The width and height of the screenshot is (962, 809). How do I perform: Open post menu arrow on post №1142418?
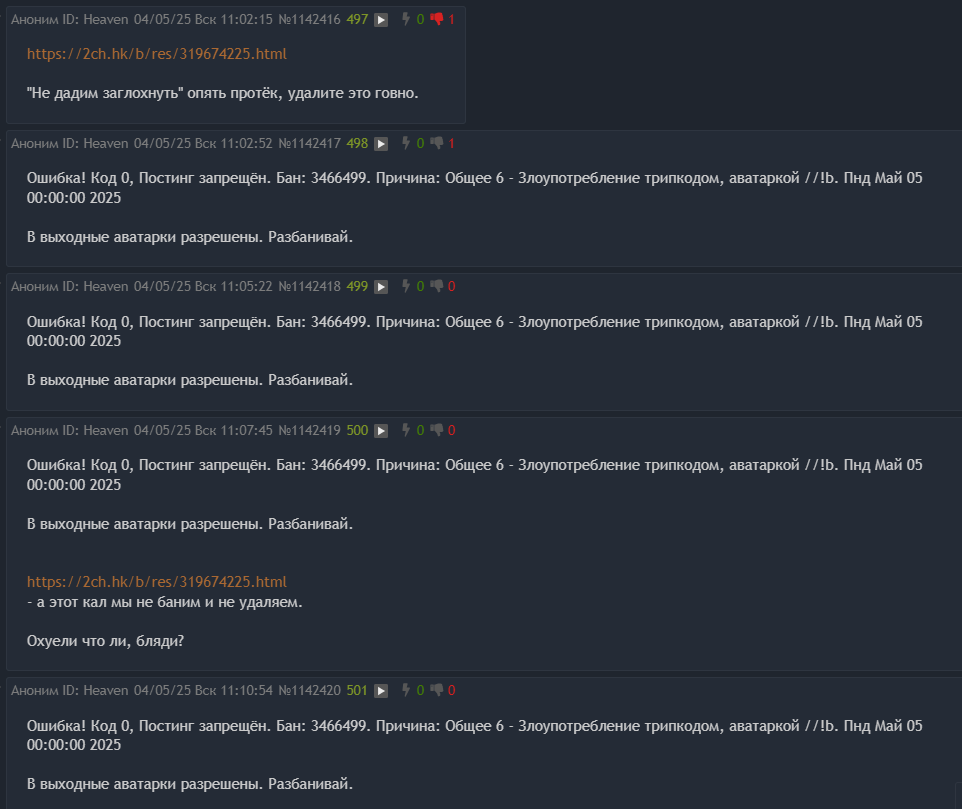(x=381, y=286)
